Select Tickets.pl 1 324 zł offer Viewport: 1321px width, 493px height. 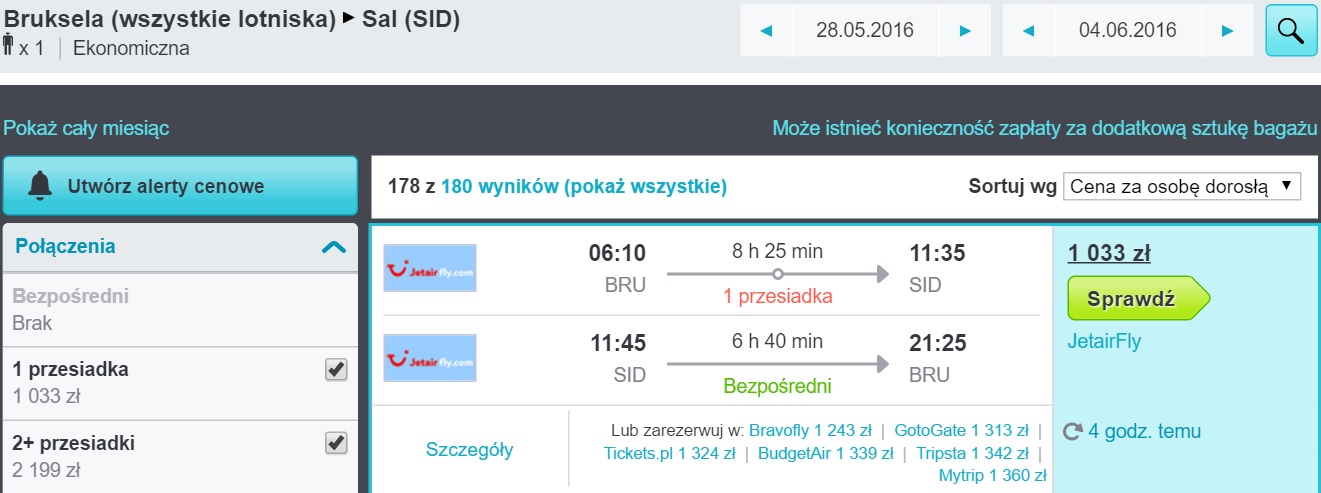pos(670,454)
